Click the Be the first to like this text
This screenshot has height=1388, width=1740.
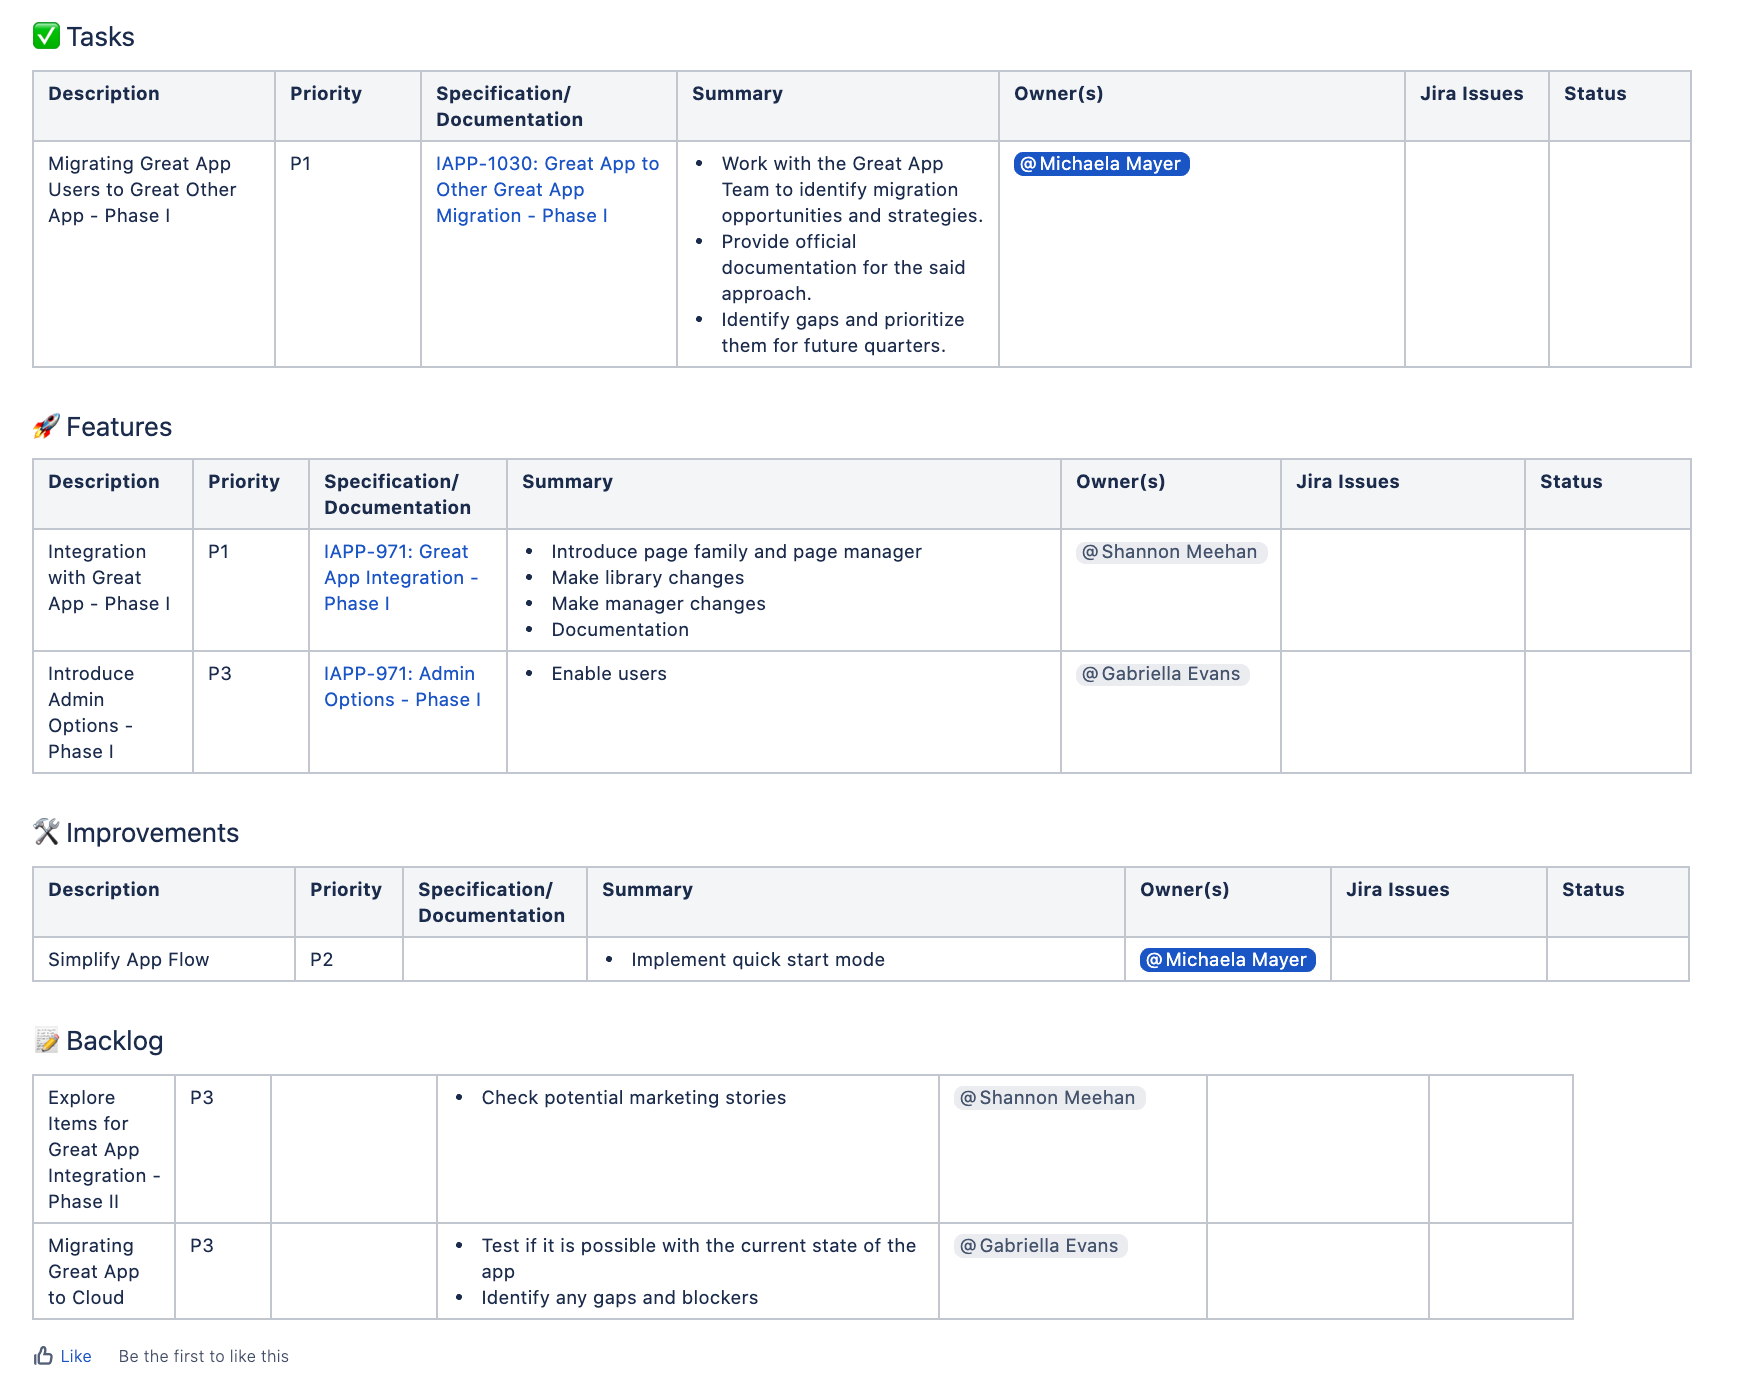(x=203, y=1356)
